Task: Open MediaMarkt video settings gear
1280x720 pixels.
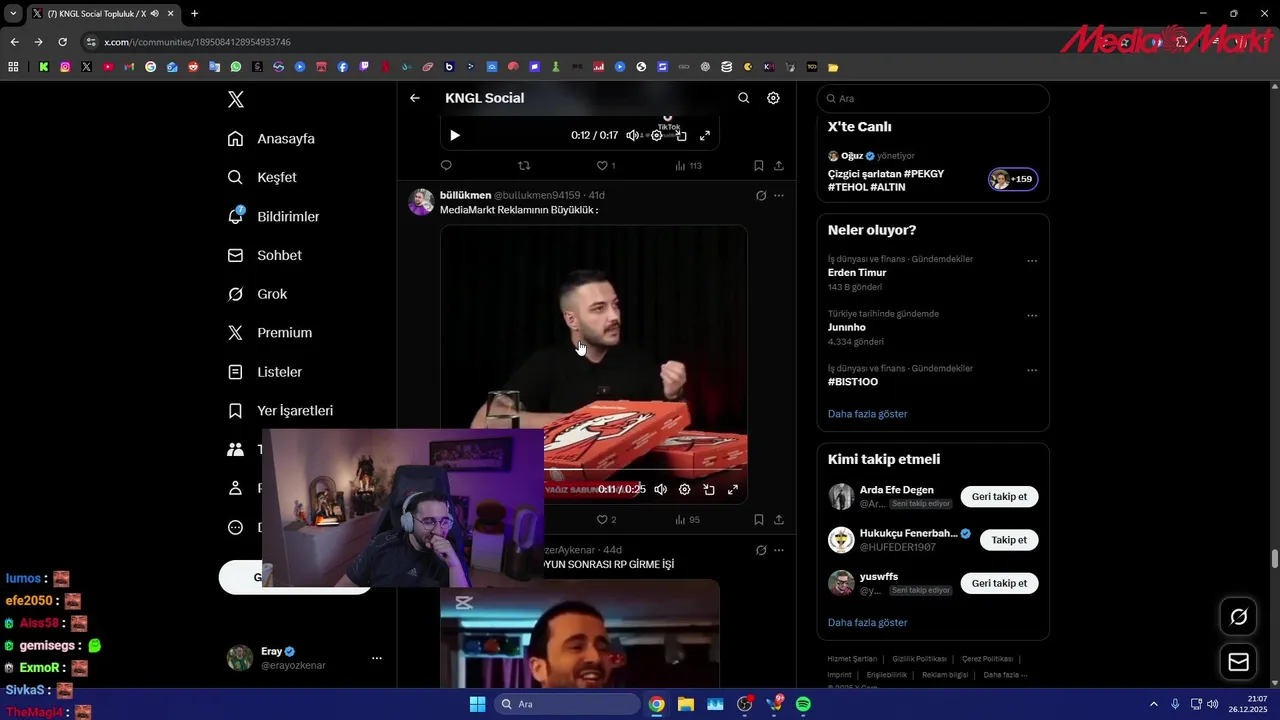Action: click(x=685, y=490)
